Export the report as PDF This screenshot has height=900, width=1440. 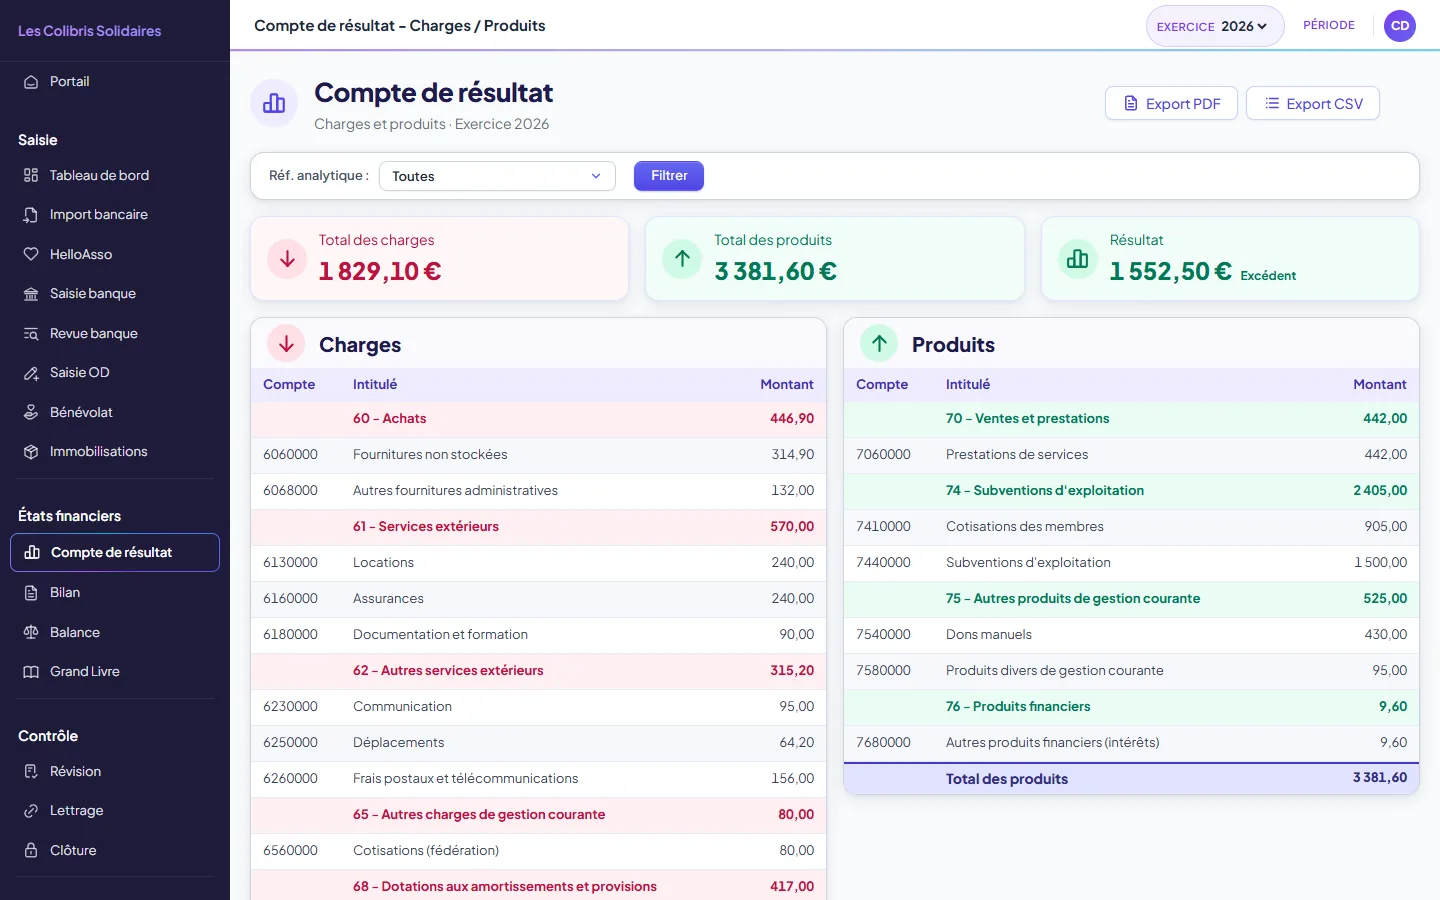coord(1171,103)
